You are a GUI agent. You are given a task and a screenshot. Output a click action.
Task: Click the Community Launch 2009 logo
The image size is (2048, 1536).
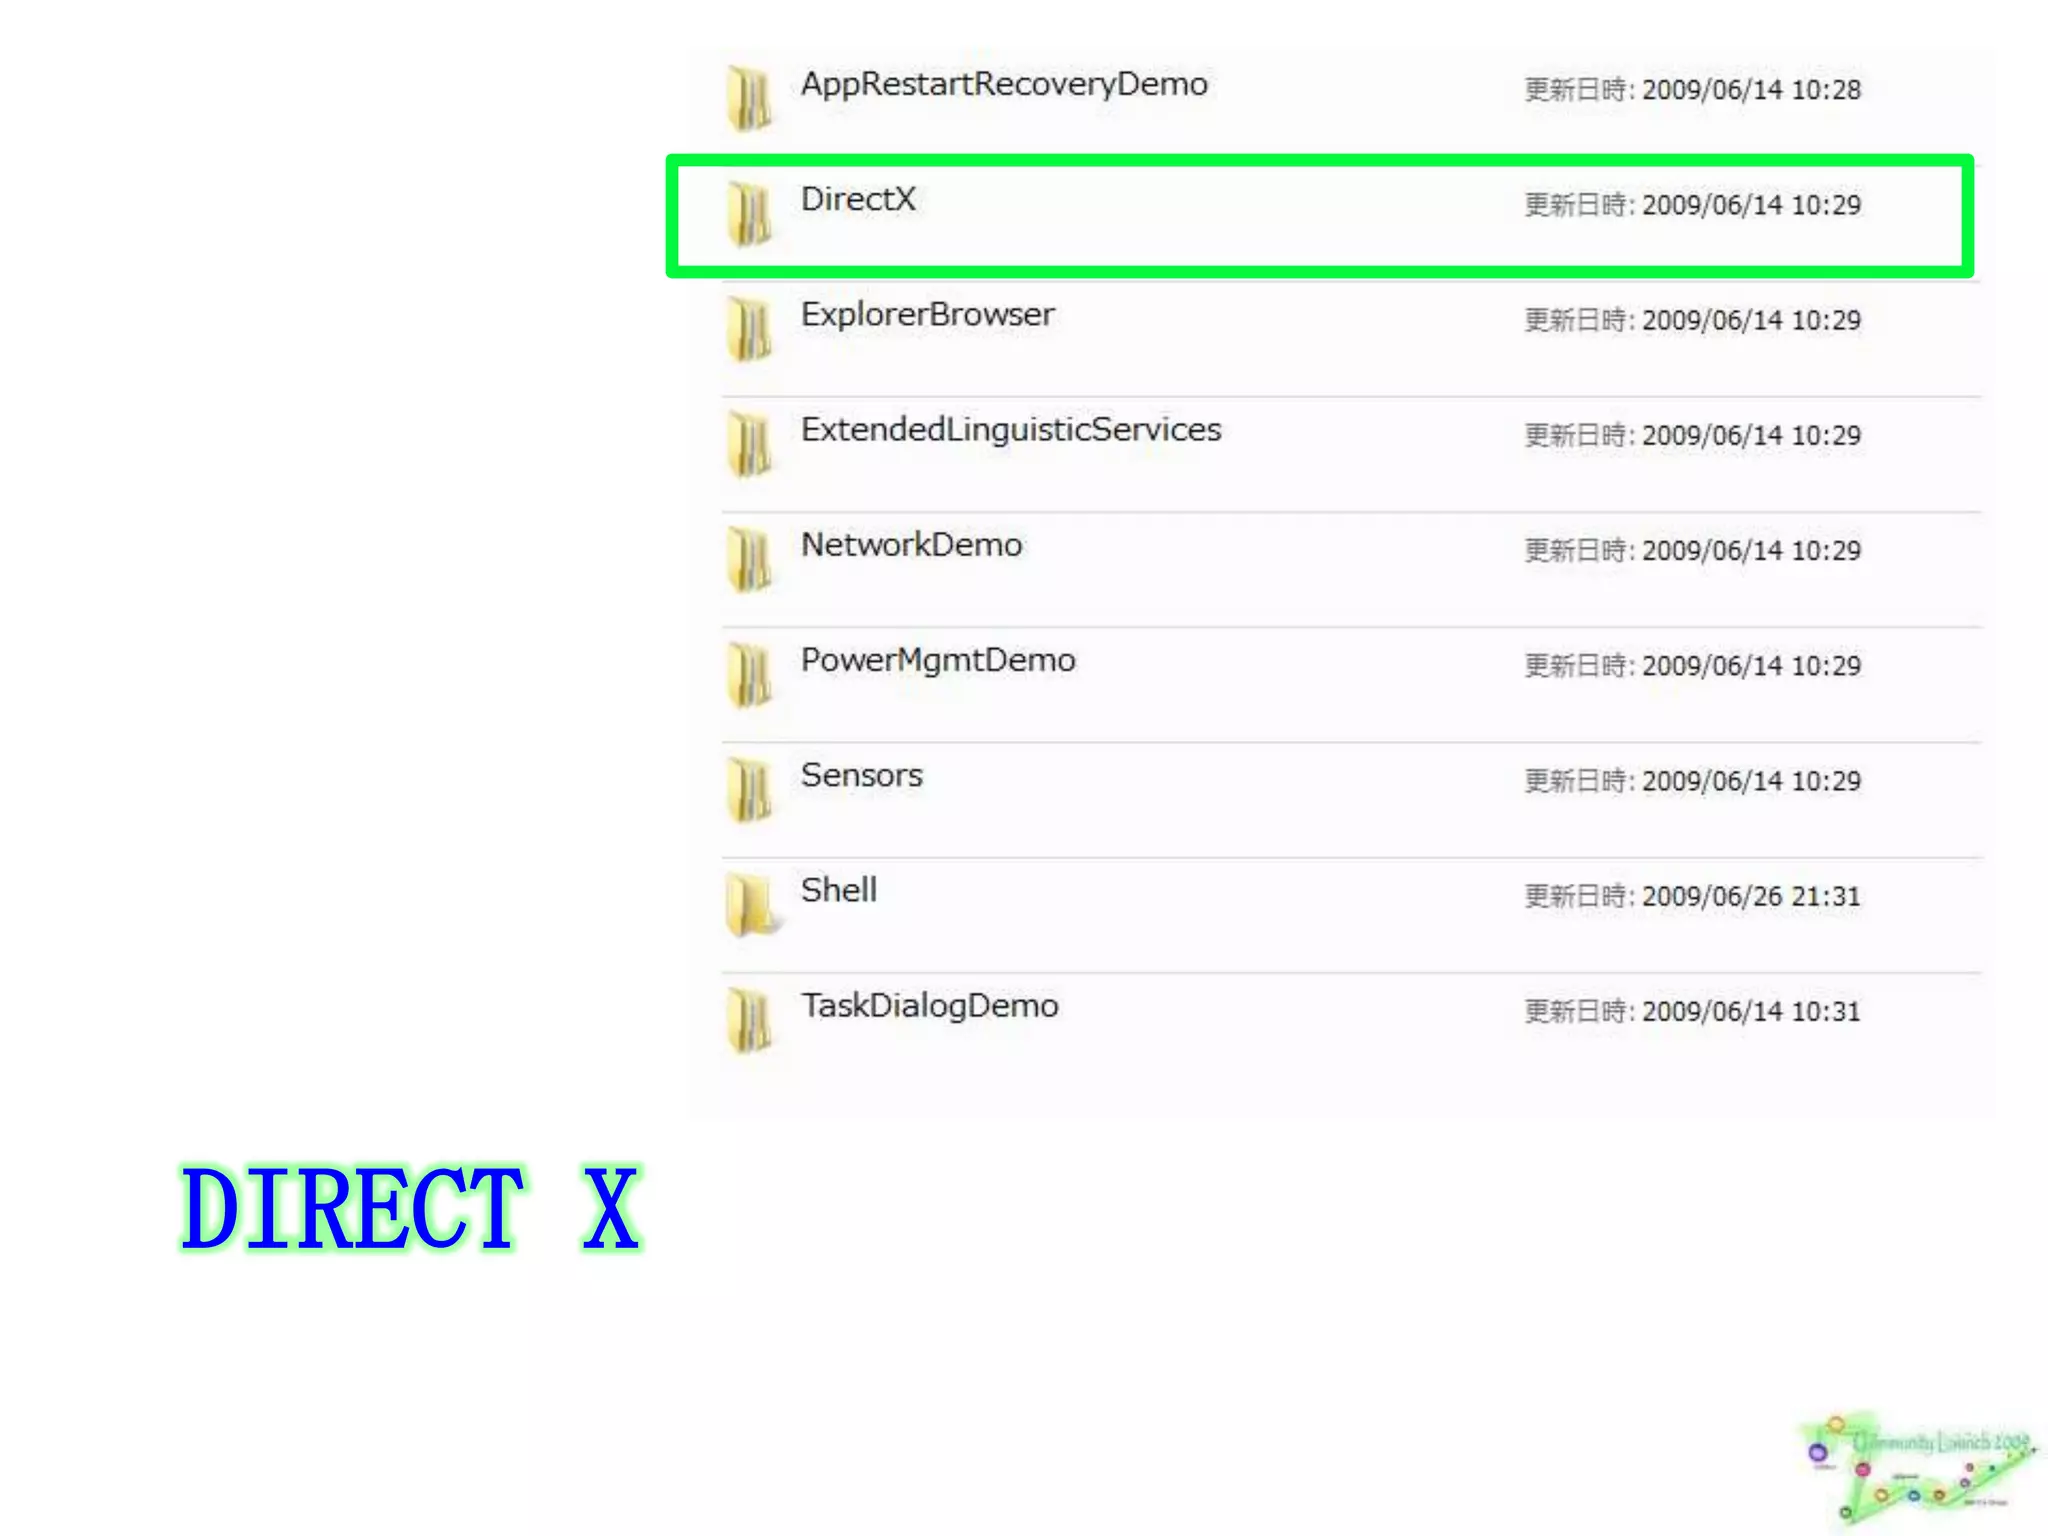click(x=1918, y=1467)
